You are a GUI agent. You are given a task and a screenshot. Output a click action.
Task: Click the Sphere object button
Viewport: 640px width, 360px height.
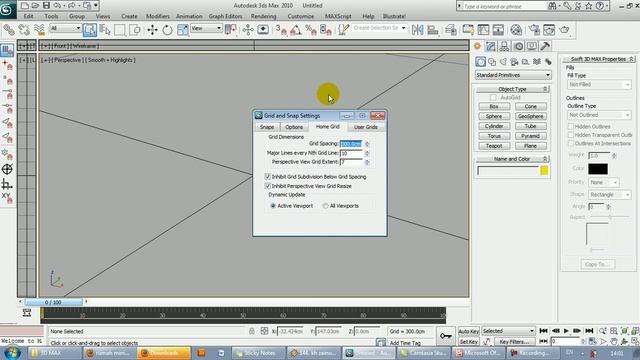[494, 116]
